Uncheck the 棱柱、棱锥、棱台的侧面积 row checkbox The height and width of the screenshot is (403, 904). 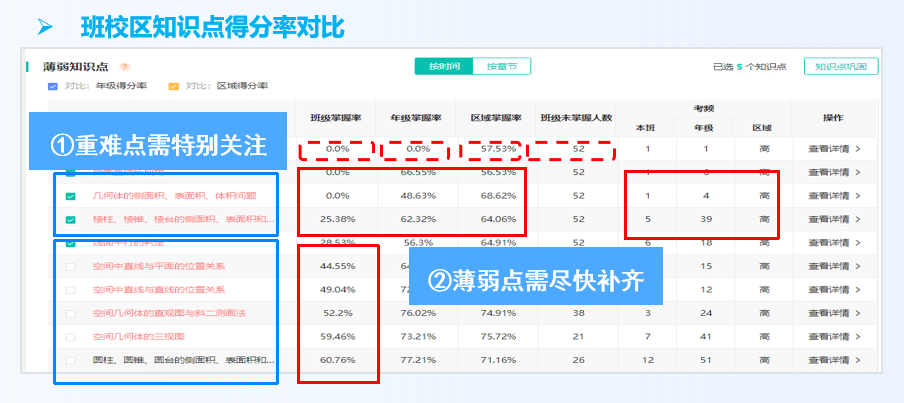(70, 220)
